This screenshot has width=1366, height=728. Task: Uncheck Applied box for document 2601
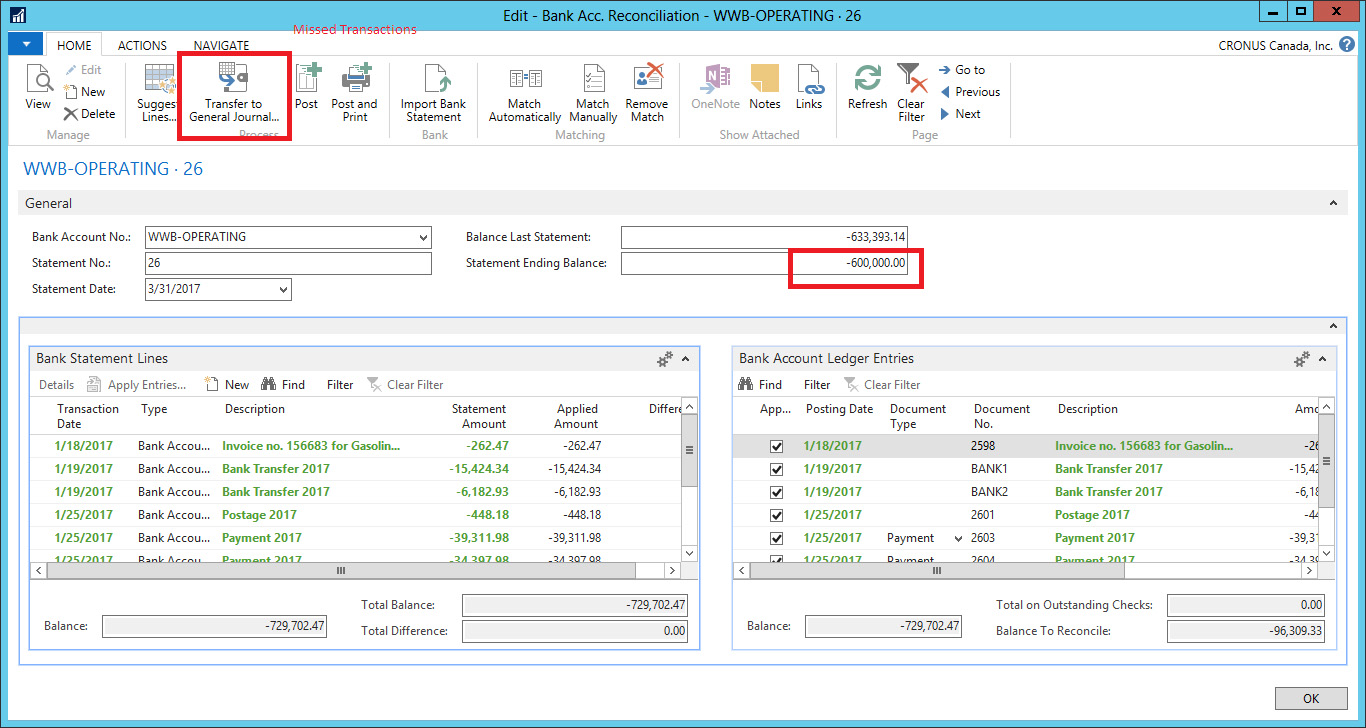pos(776,515)
